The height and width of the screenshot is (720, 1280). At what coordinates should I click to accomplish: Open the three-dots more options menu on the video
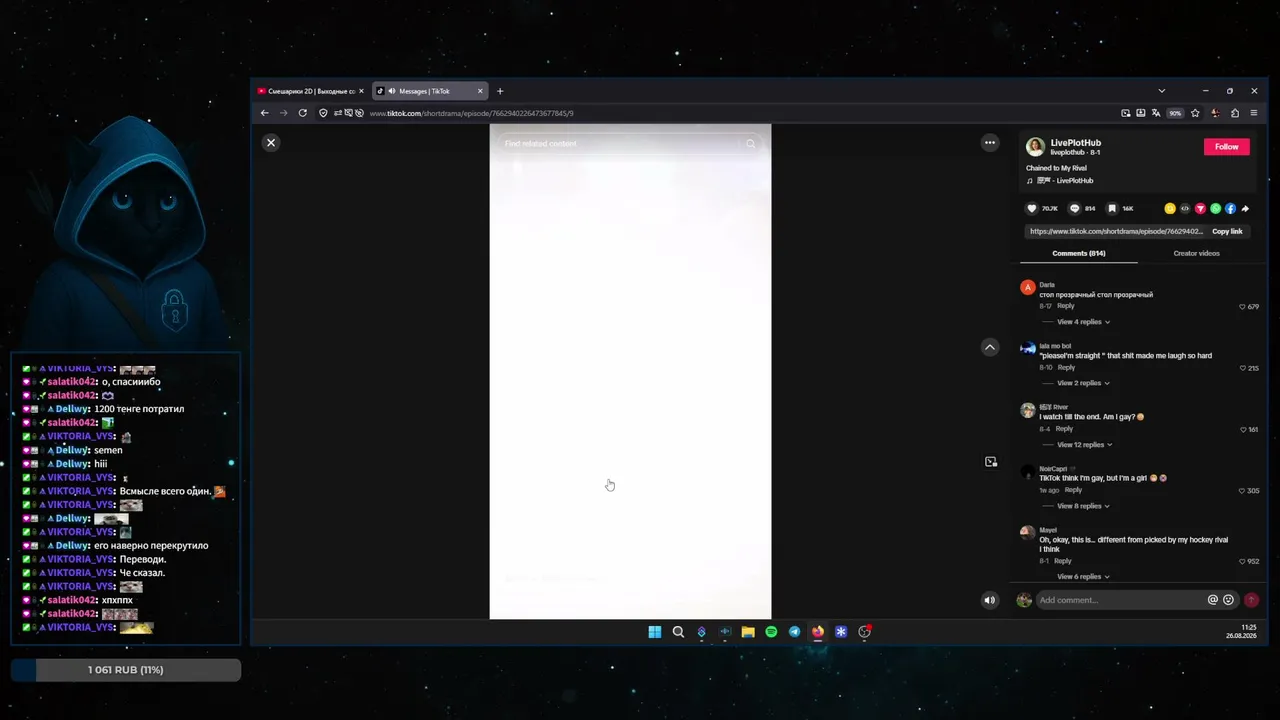[990, 143]
